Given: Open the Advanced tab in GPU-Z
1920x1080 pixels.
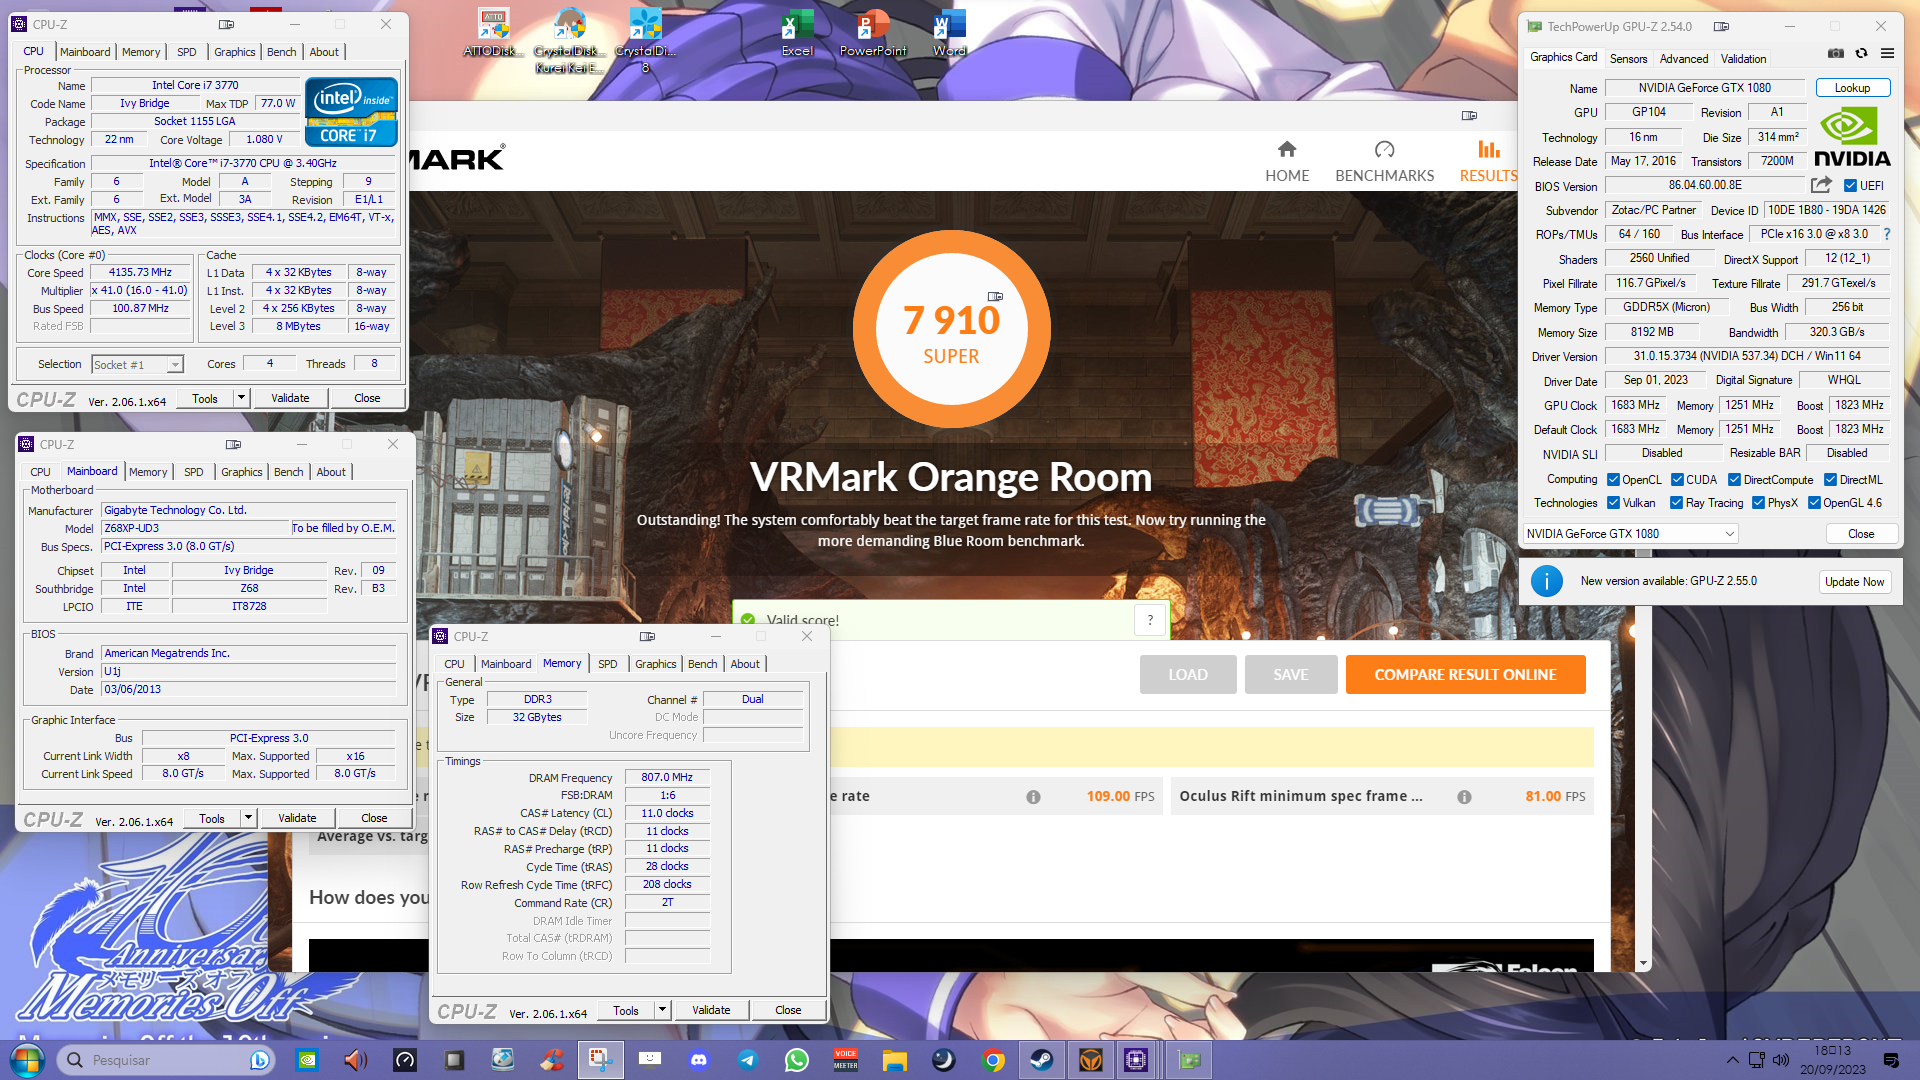Looking at the screenshot, I should click(1684, 59).
